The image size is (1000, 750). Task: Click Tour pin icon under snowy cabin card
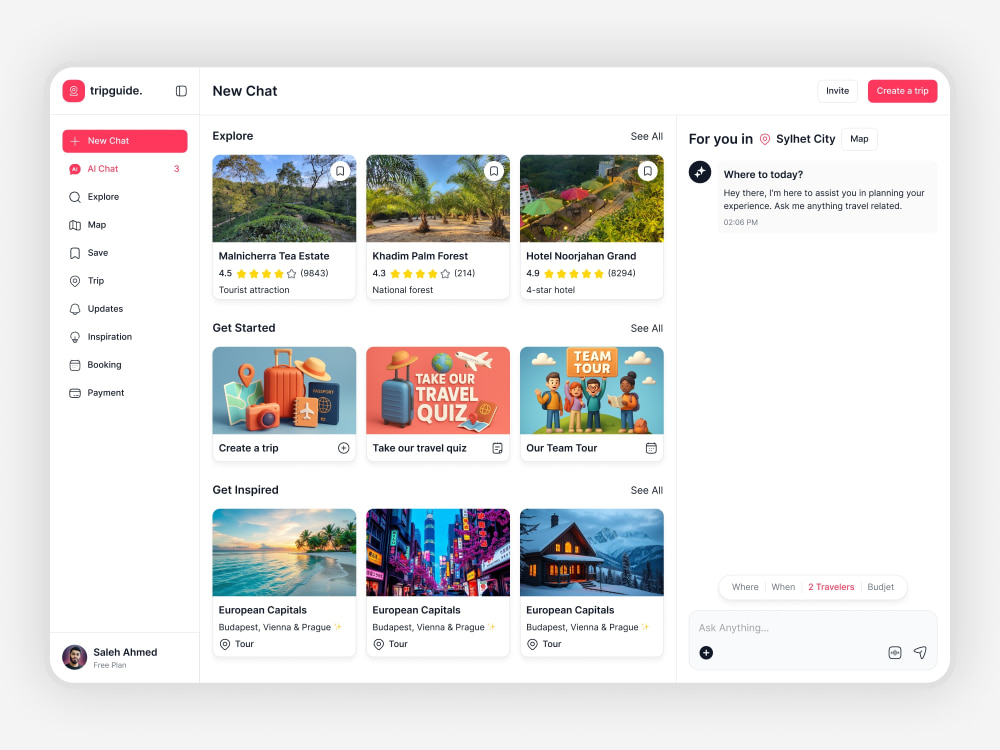point(532,644)
